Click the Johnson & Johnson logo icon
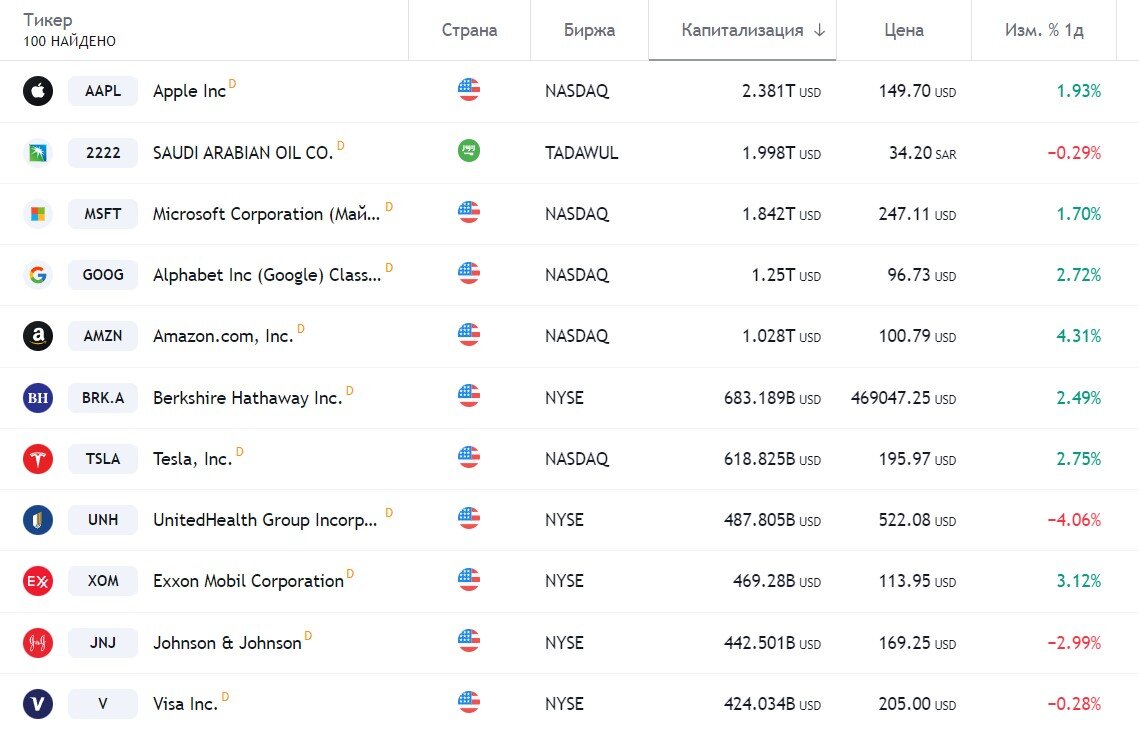The height and width of the screenshot is (734, 1139). (x=38, y=642)
